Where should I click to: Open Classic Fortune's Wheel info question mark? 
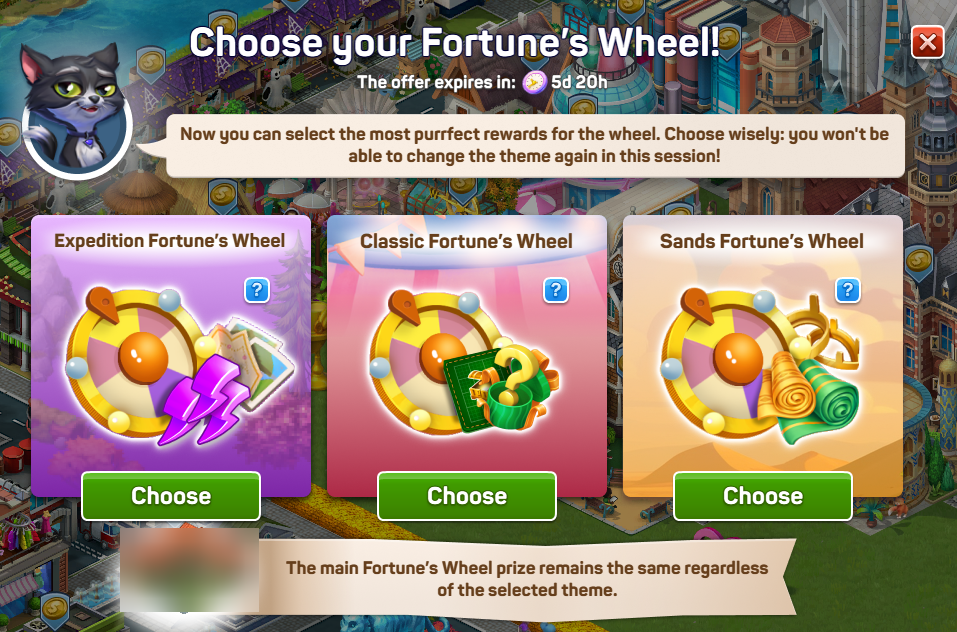point(555,290)
